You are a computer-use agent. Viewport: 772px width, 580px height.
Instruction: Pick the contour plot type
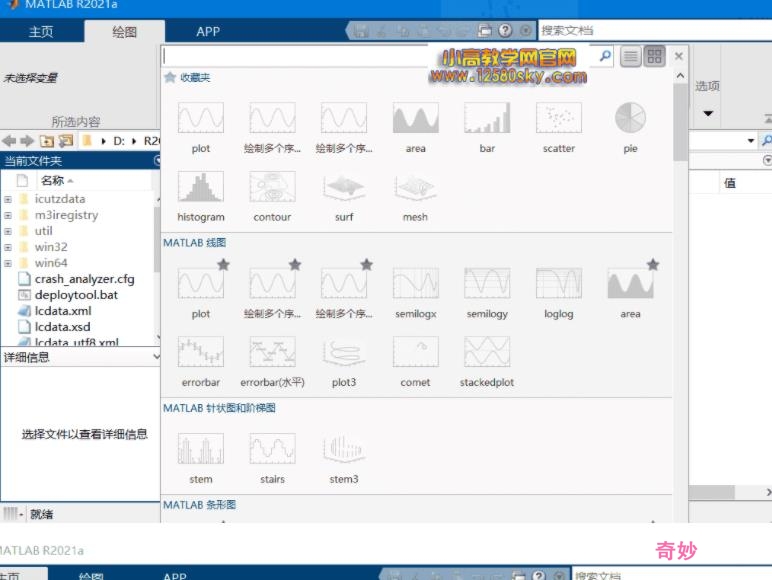click(272, 195)
